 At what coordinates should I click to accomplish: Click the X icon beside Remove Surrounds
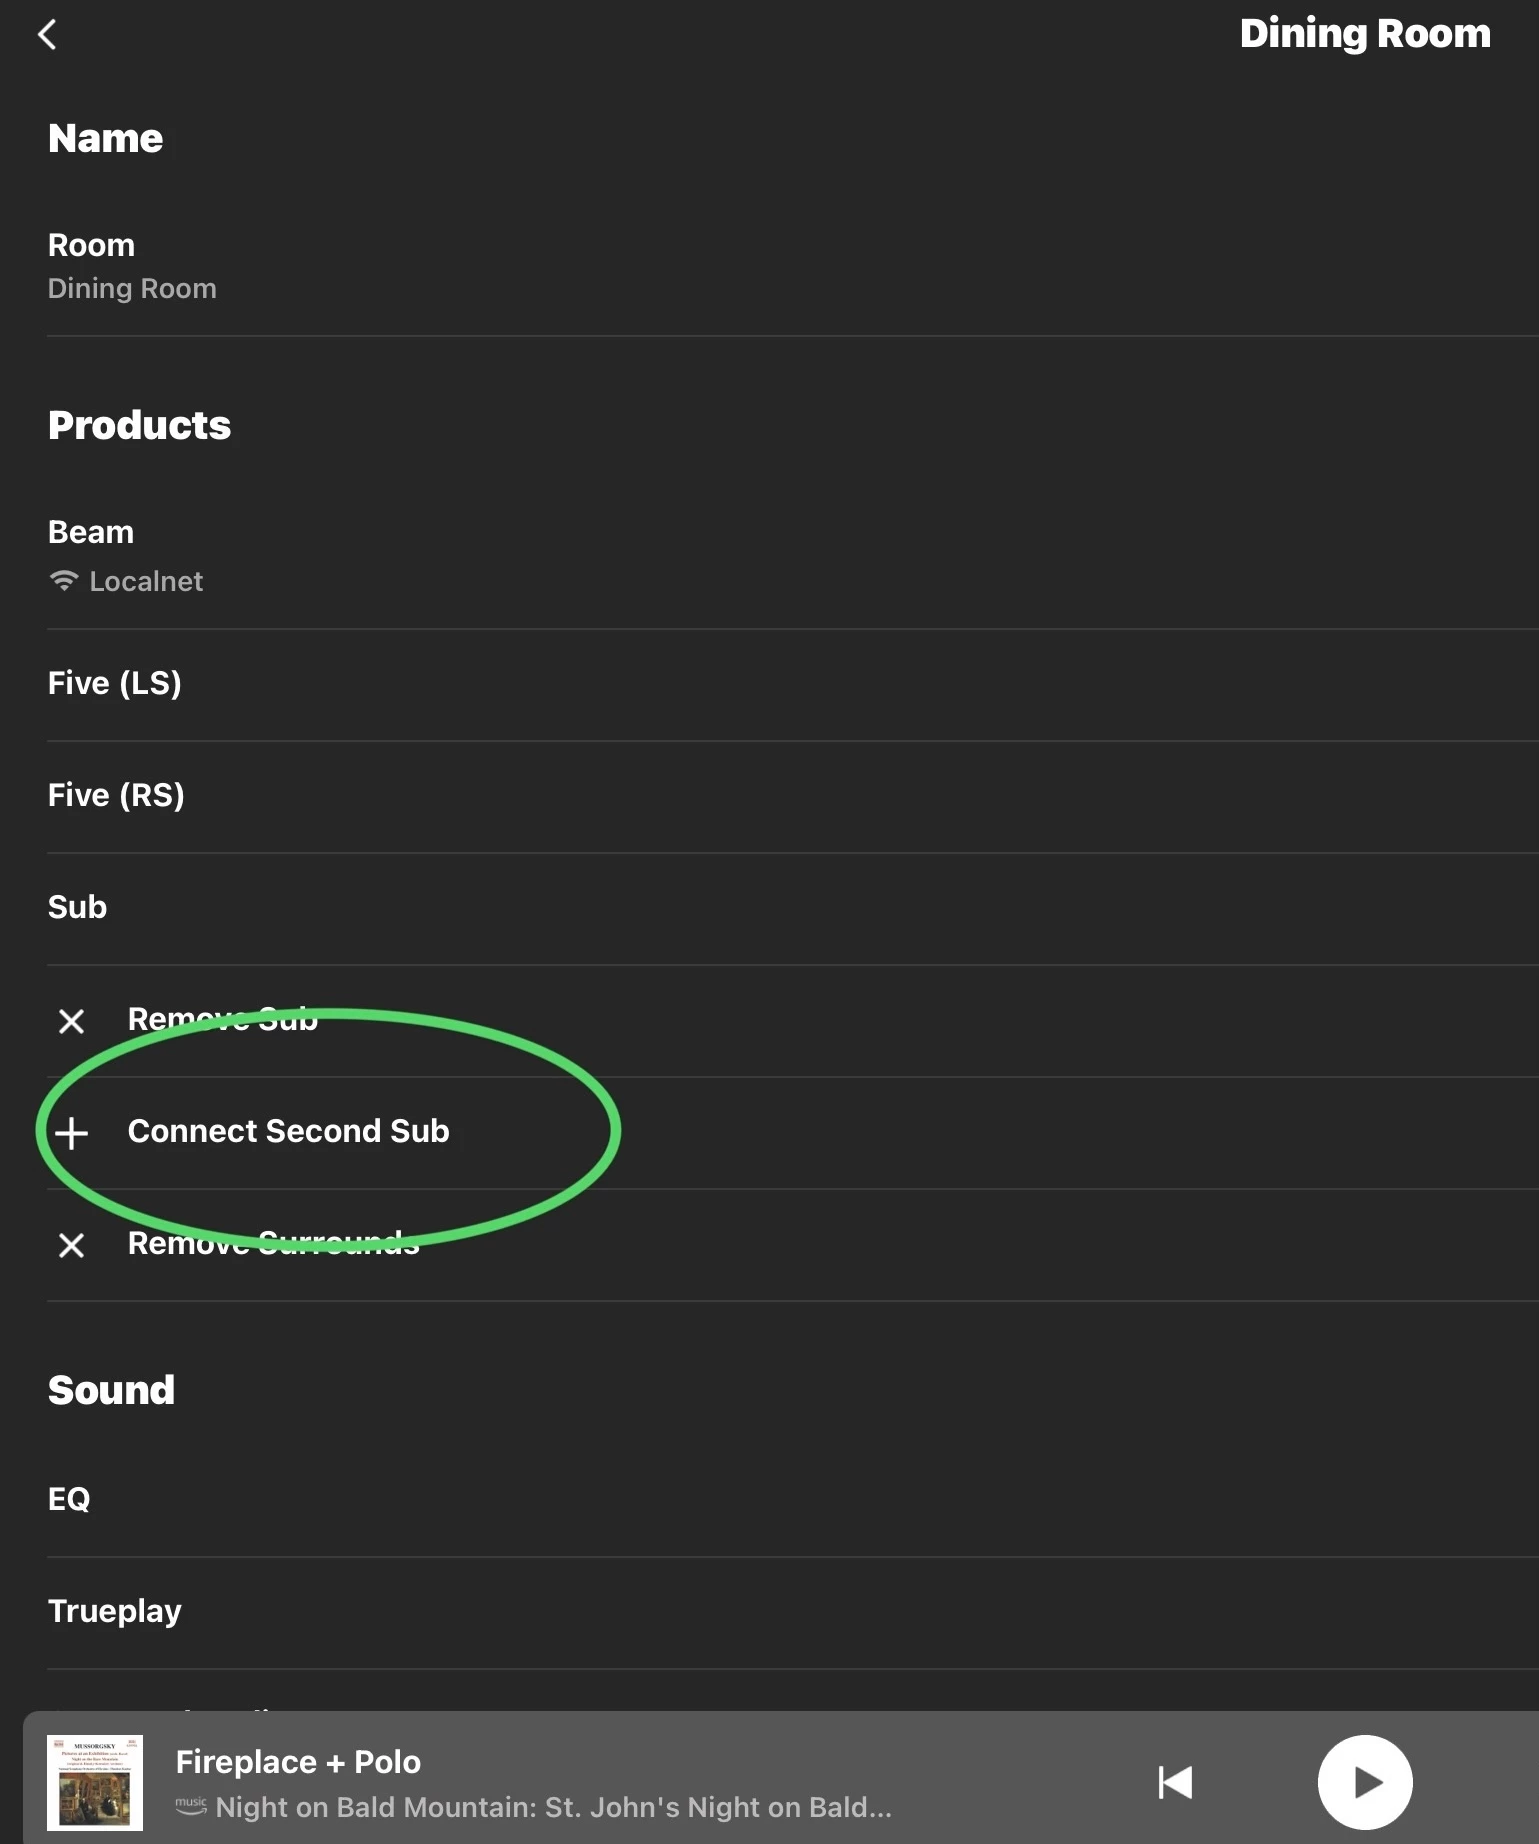coord(71,1245)
